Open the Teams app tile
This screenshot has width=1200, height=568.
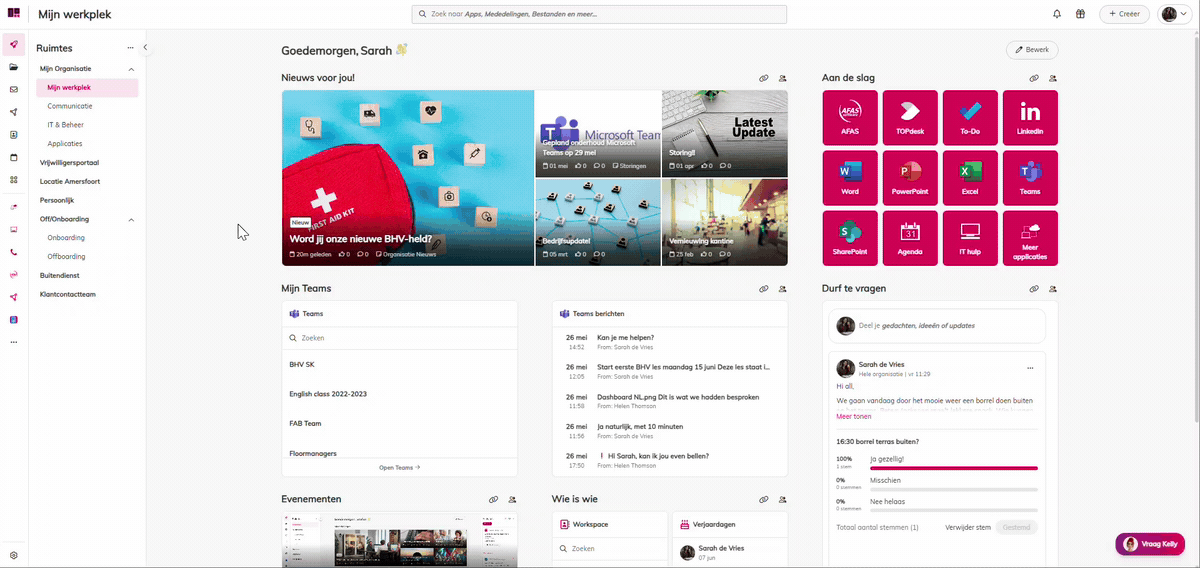[1030, 178]
